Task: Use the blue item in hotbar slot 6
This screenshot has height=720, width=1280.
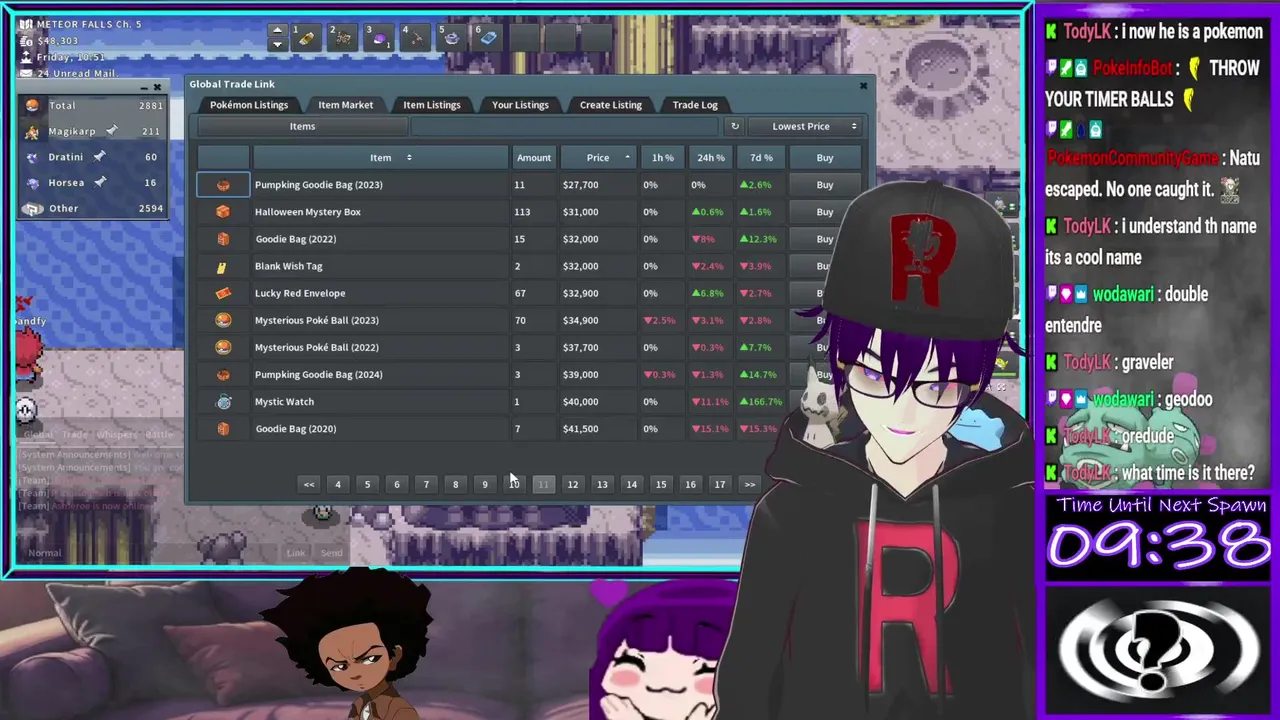Action: pos(488,38)
